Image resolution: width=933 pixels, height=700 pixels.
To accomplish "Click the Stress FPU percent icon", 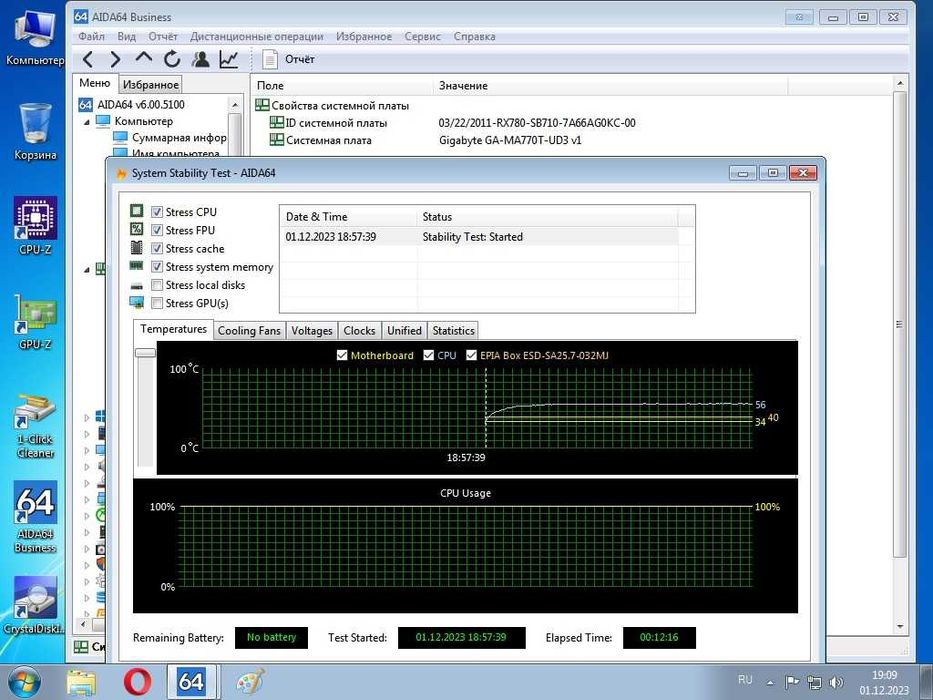I will tap(137, 229).
